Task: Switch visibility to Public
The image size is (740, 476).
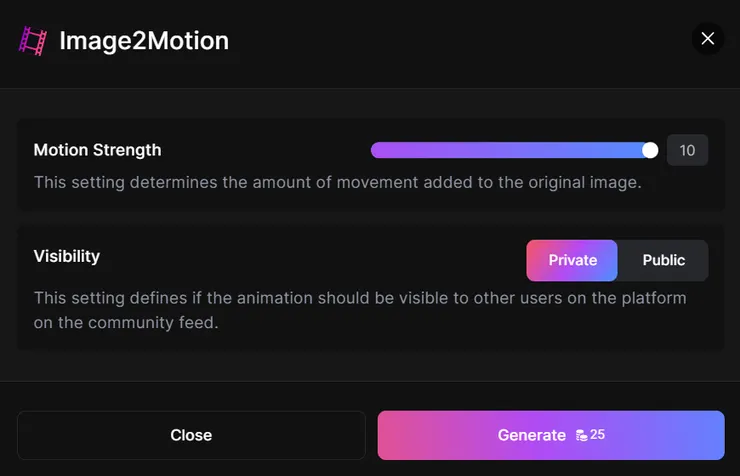Action: 663,260
